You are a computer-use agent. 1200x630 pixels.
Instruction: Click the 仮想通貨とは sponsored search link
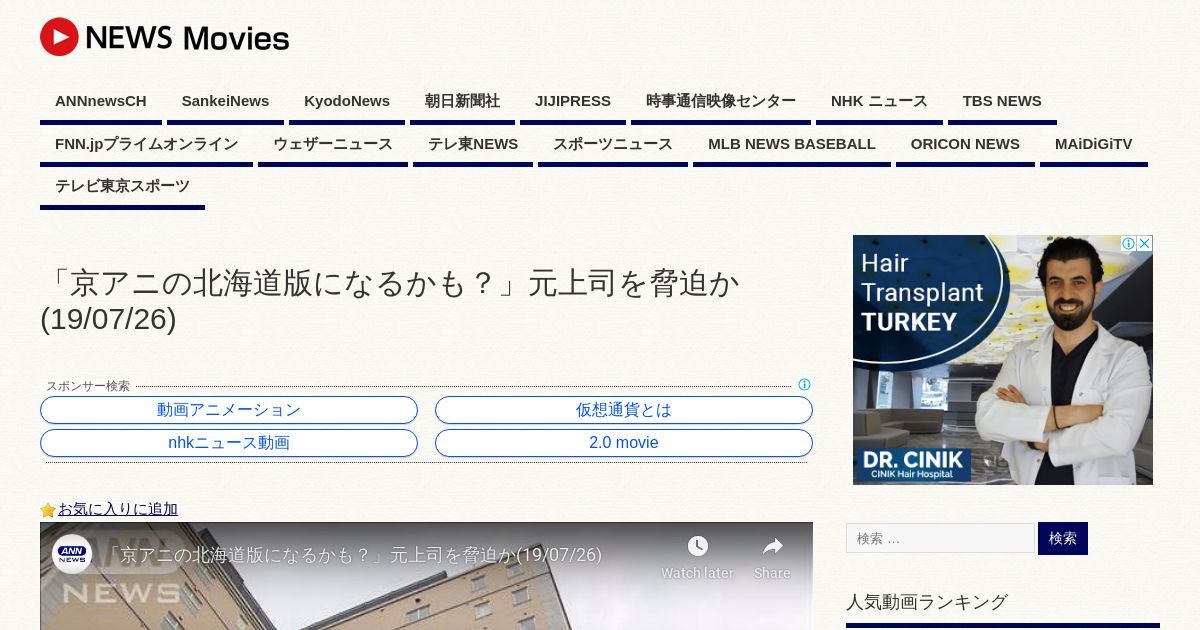coord(624,410)
